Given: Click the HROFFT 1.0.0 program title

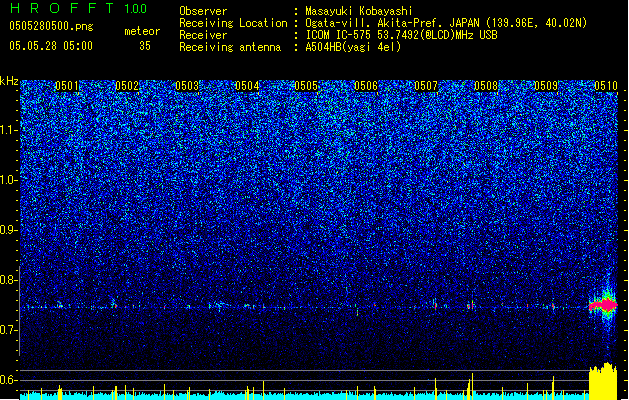Looking at the screenshot, I should [x=78, y=8].
